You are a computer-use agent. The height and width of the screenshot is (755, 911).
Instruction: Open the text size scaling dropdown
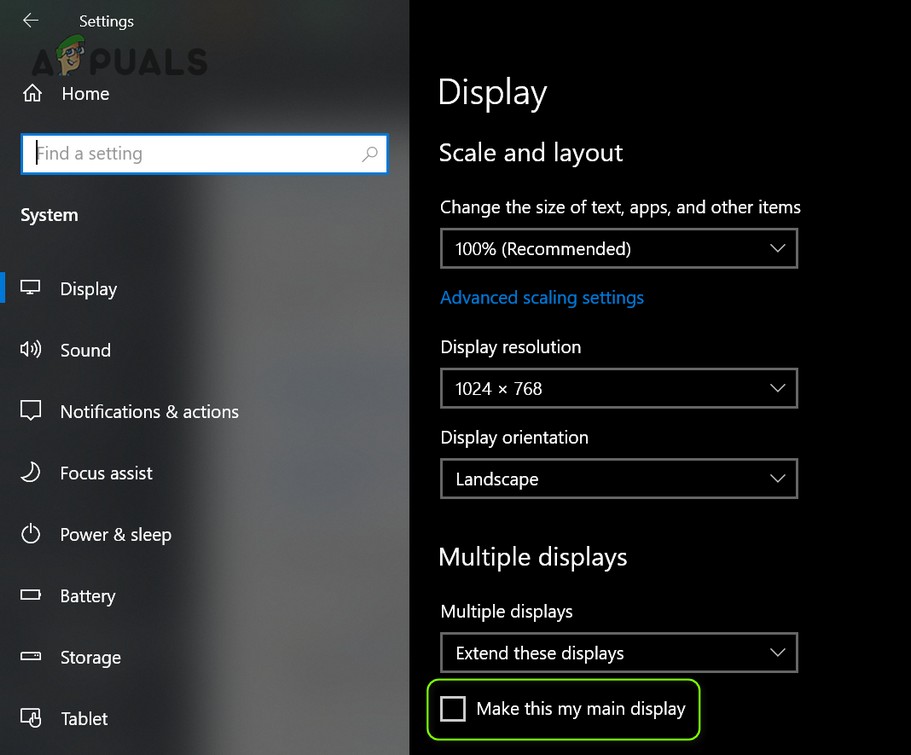[618, 248]
